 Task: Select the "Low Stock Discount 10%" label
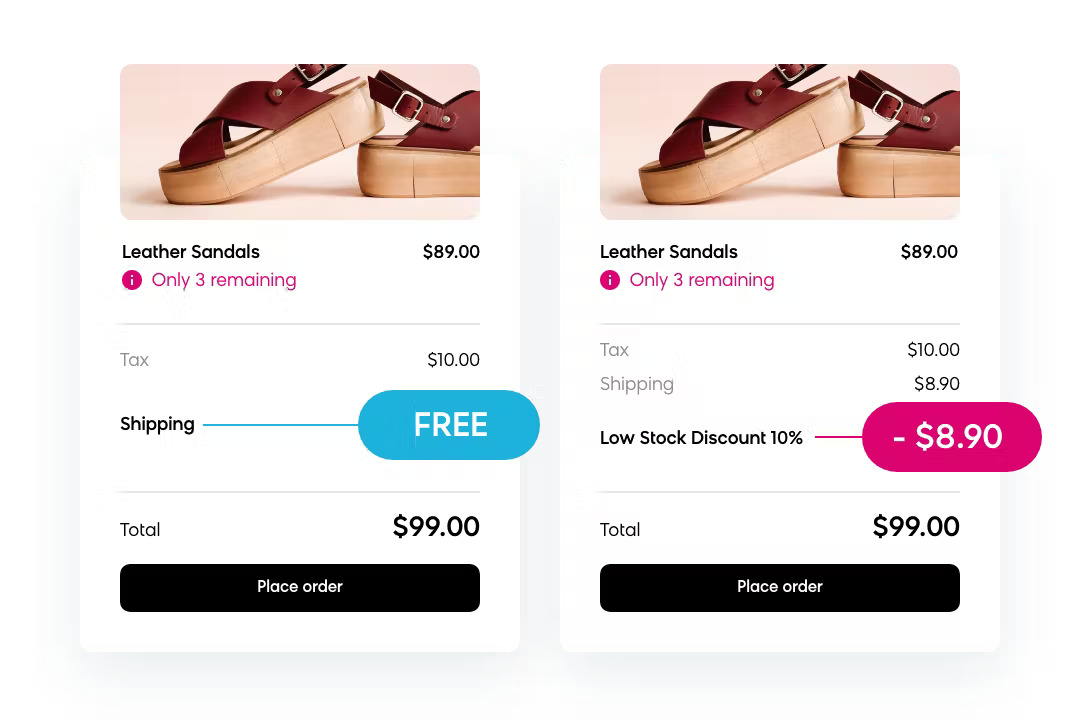coord(701,437)
